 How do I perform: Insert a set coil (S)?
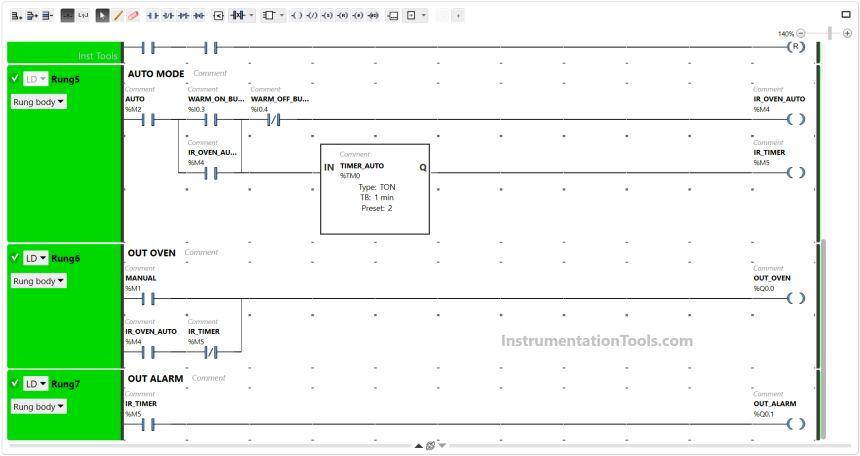327,16
